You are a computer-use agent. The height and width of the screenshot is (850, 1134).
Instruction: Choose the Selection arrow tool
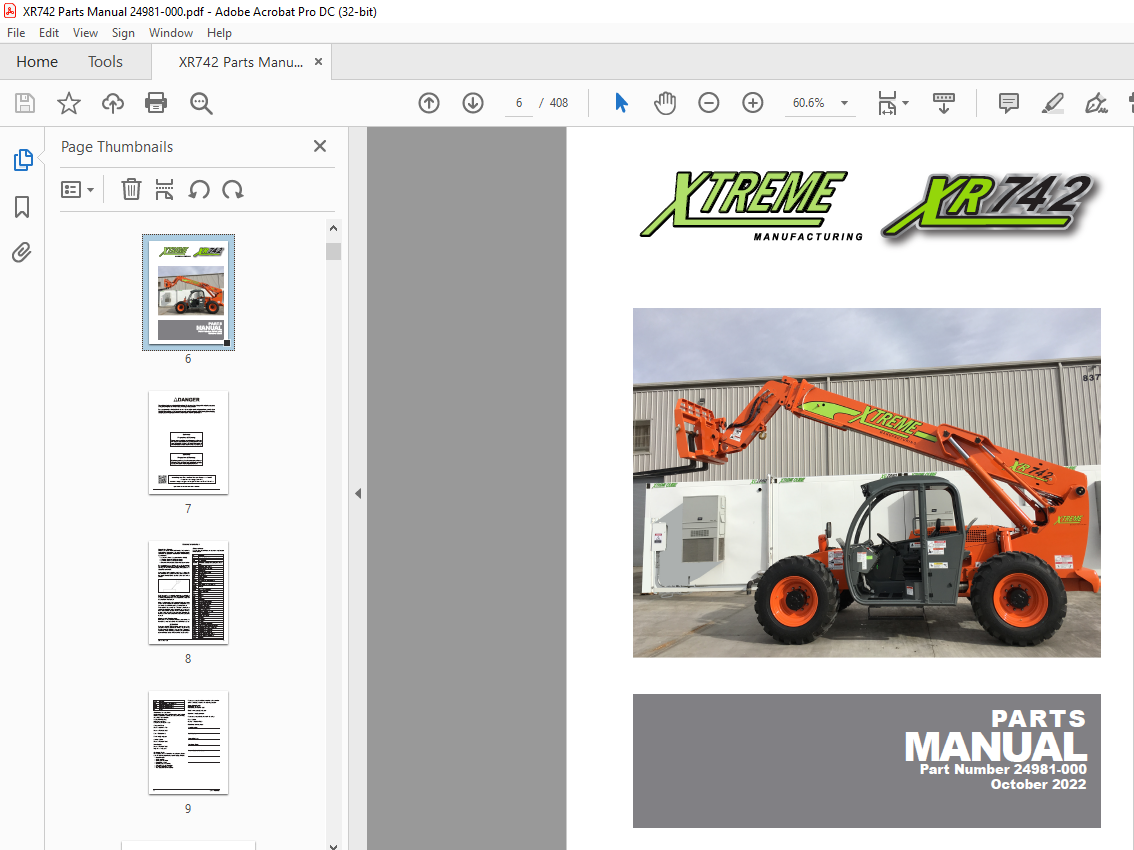tap(621, 103)
